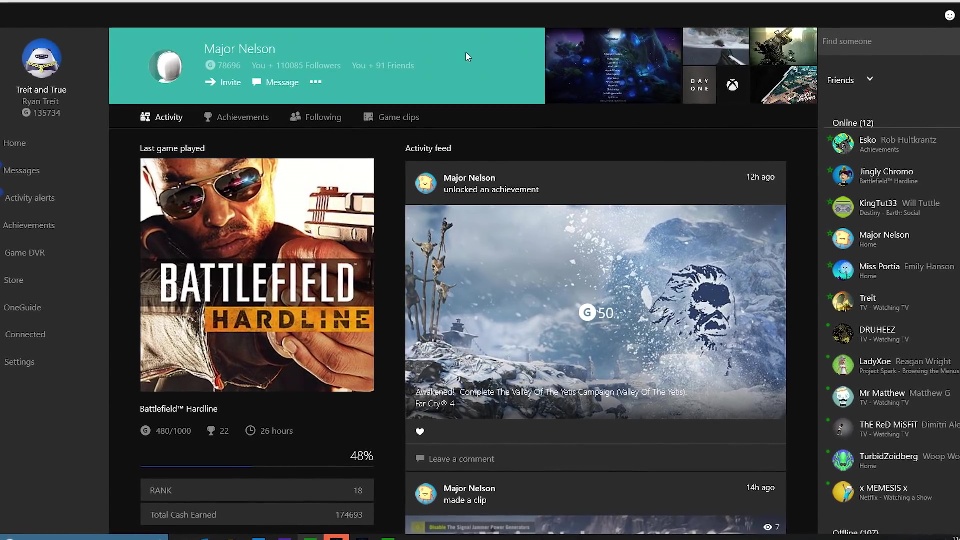Click the smiley feedback icon
This screenshot has height=540, width=960.
coord(950,15)
